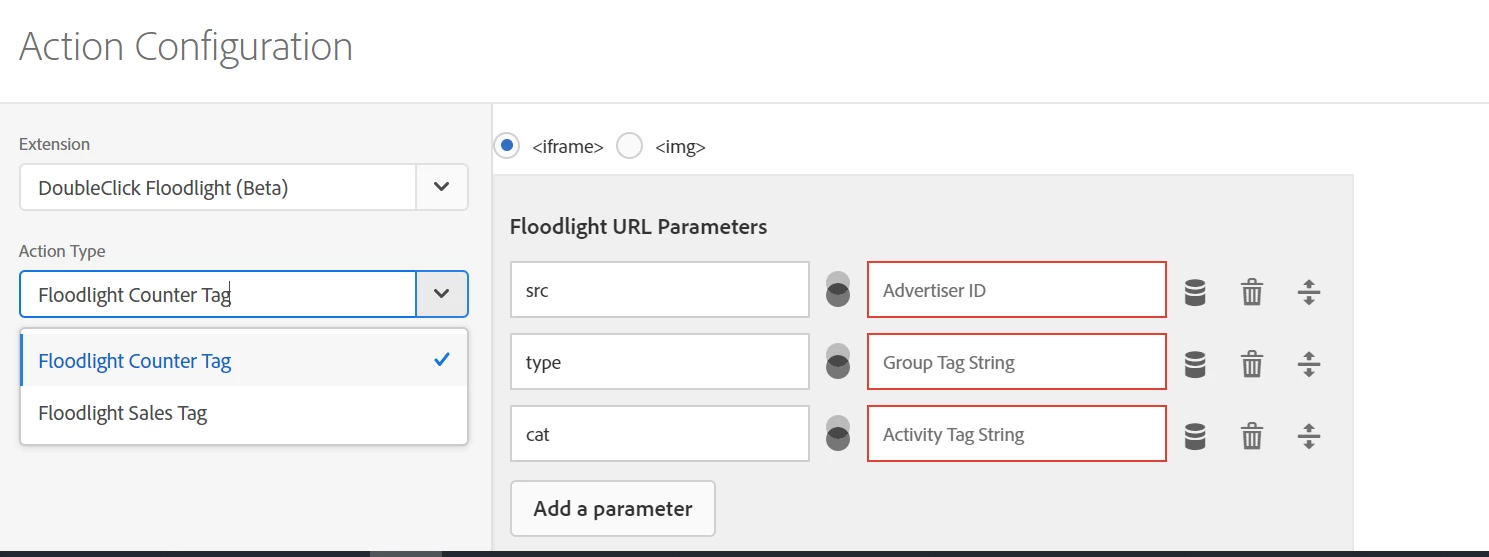Open data element picker for Group Tag String
1489x557 pixels.
tap(1194, 363)
